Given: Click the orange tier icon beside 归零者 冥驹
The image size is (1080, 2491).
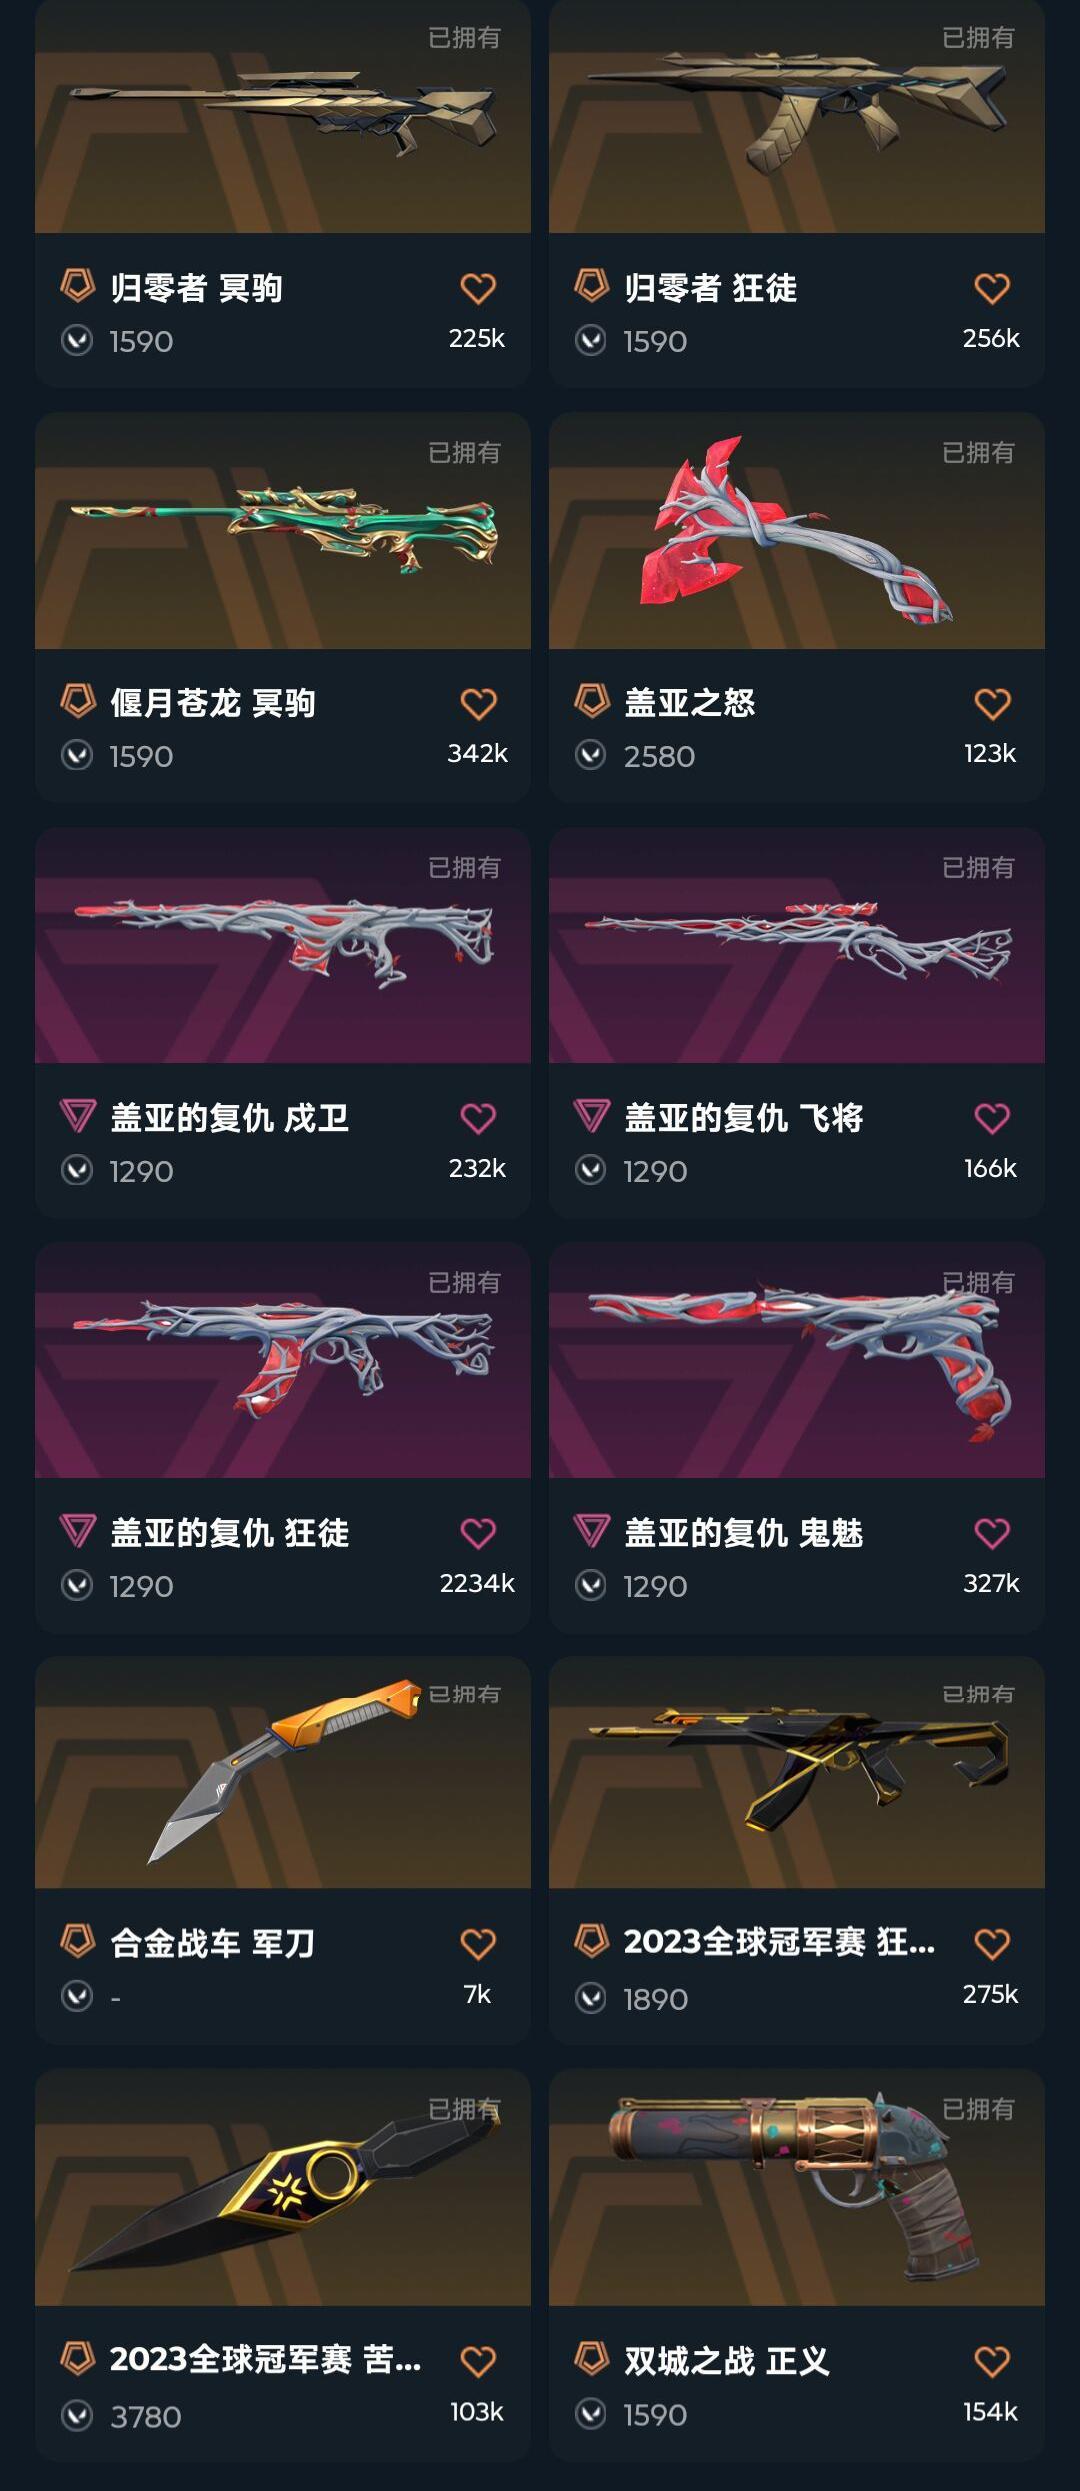Looking at the screenshot, I should [78, 286].
